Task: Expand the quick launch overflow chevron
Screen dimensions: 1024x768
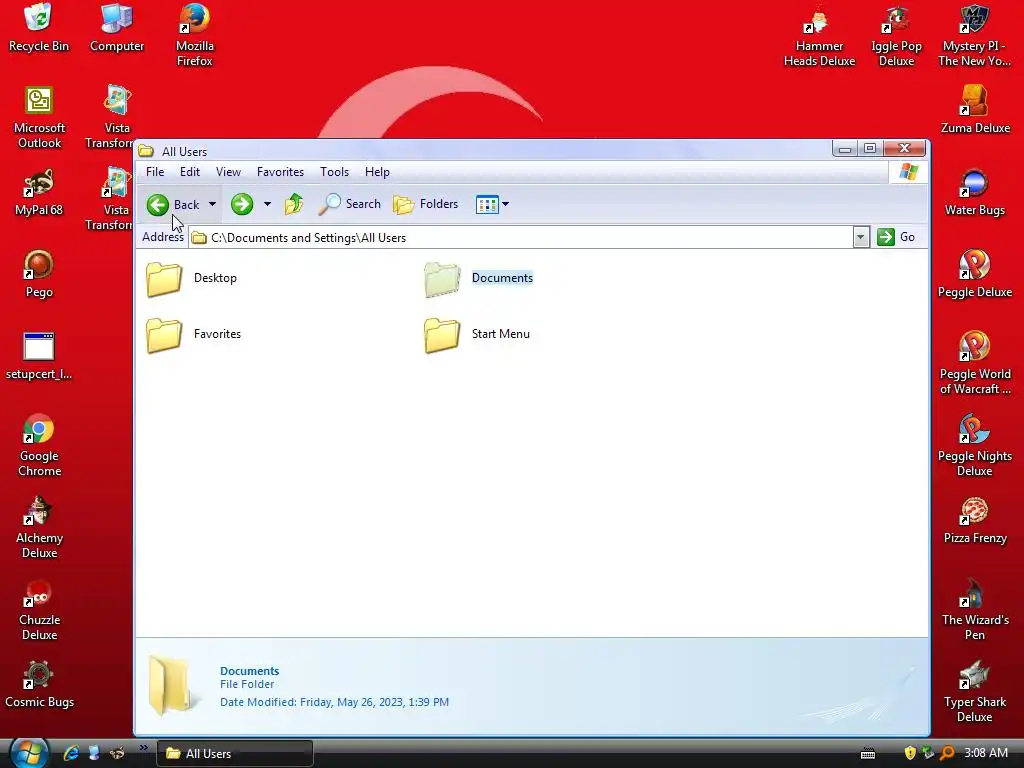Action: pyautogui.click(x=144, y=748)
